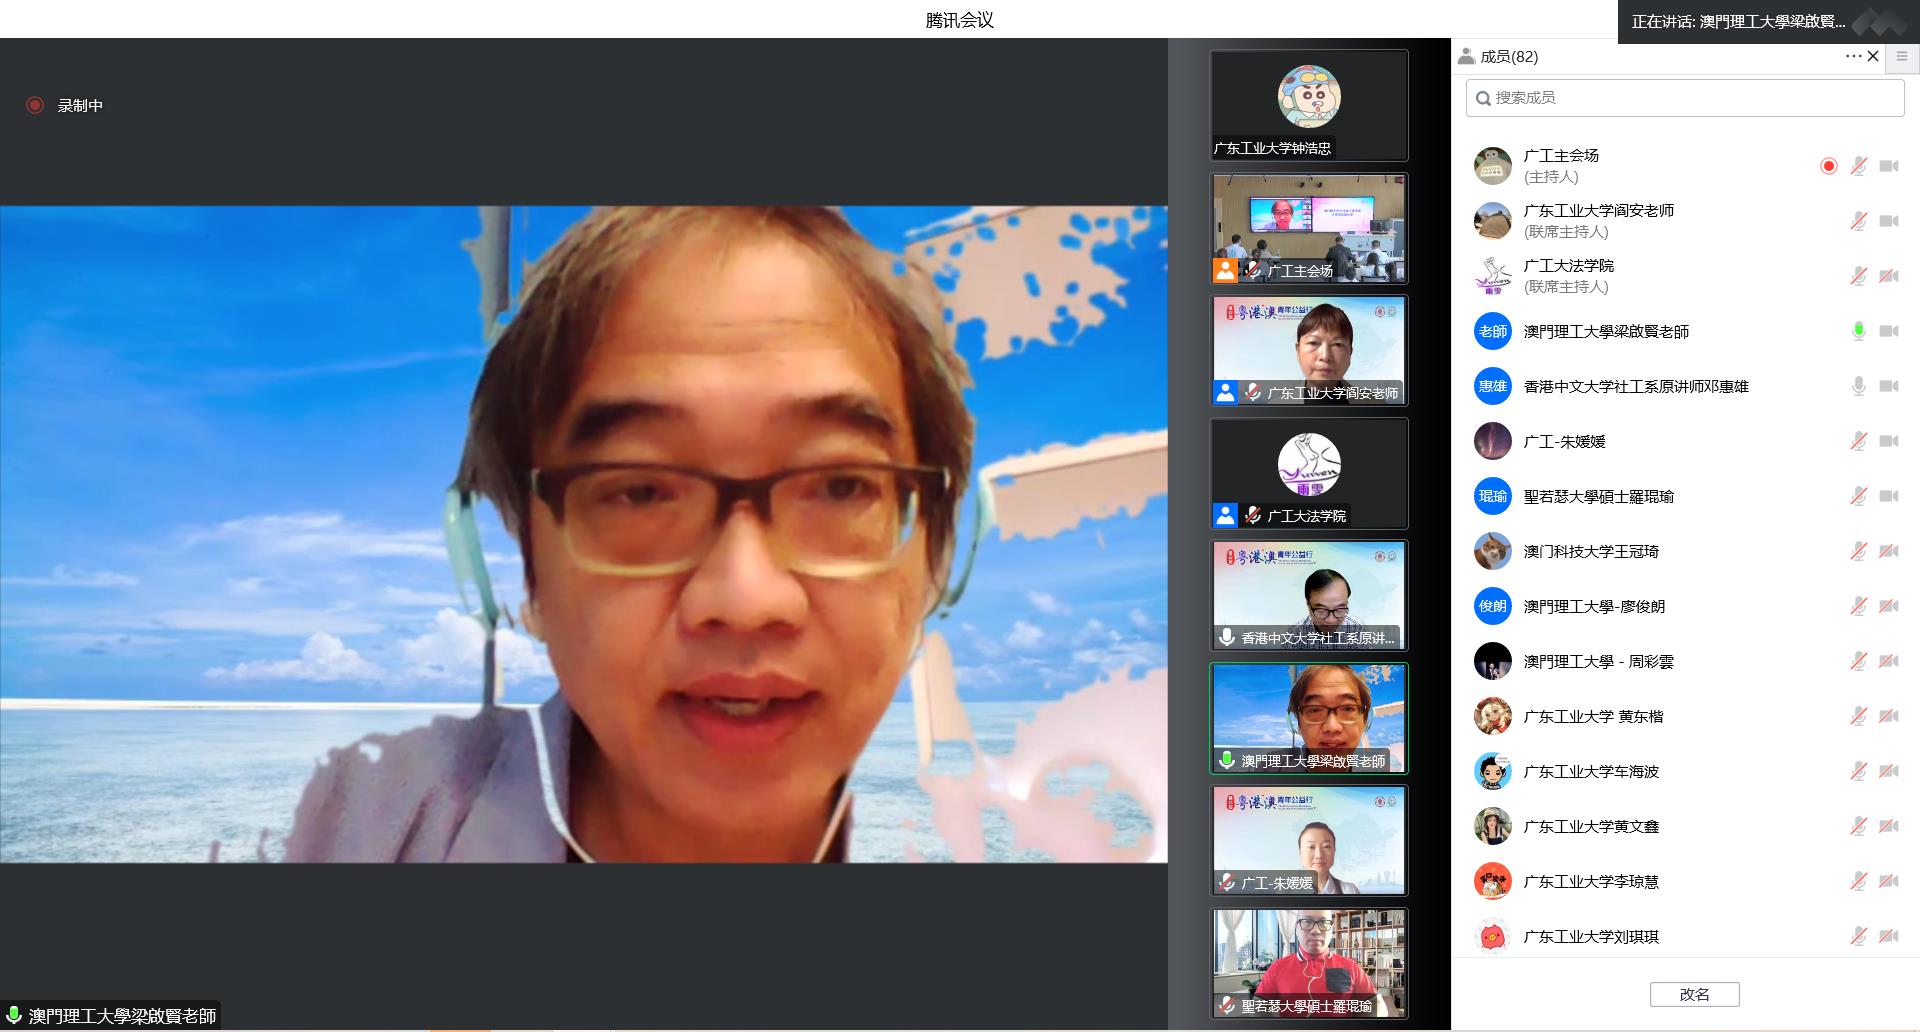Click red recording icon beside 广工主会场

click(1828, 166)
